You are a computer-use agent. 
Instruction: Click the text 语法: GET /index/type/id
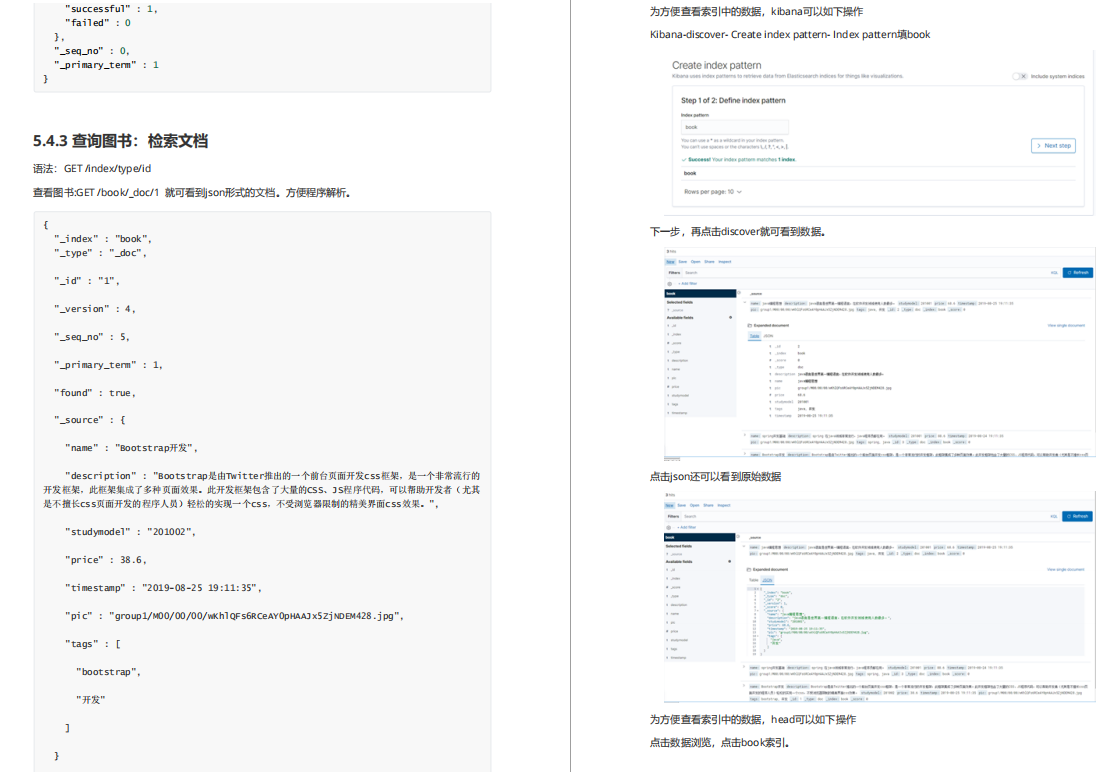tap(92, 169)
